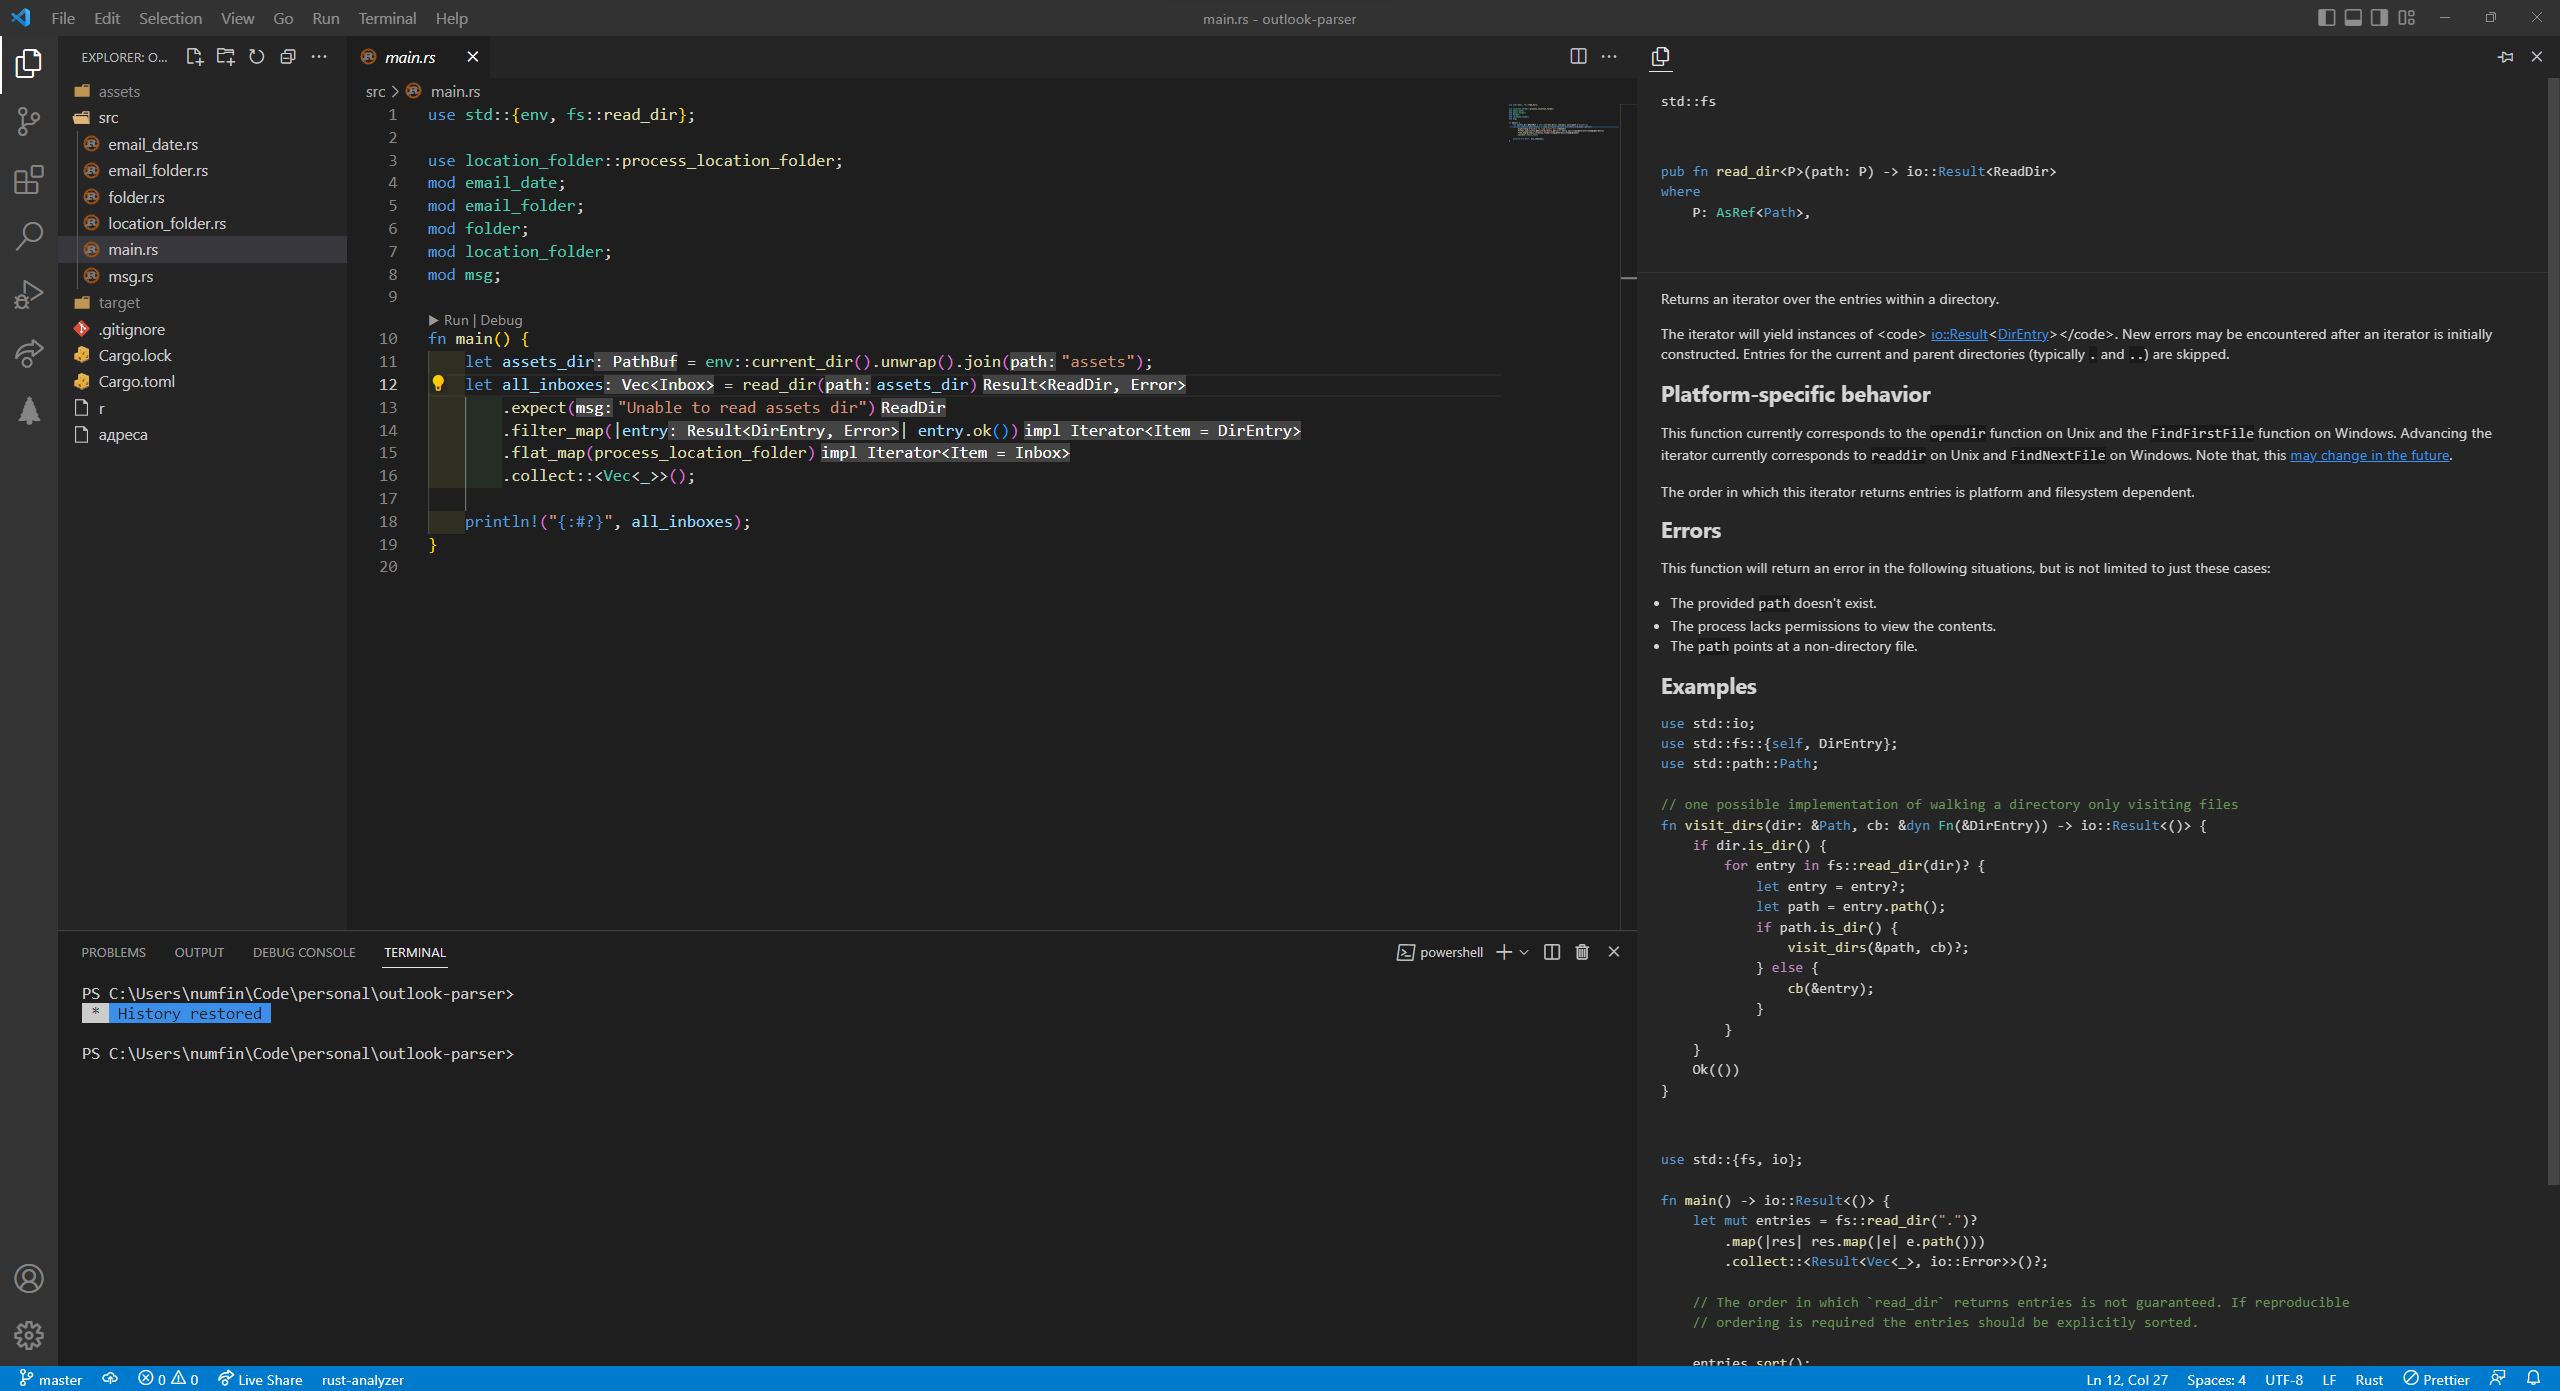Open the Settings gear menu

[x=28, y=1335]
